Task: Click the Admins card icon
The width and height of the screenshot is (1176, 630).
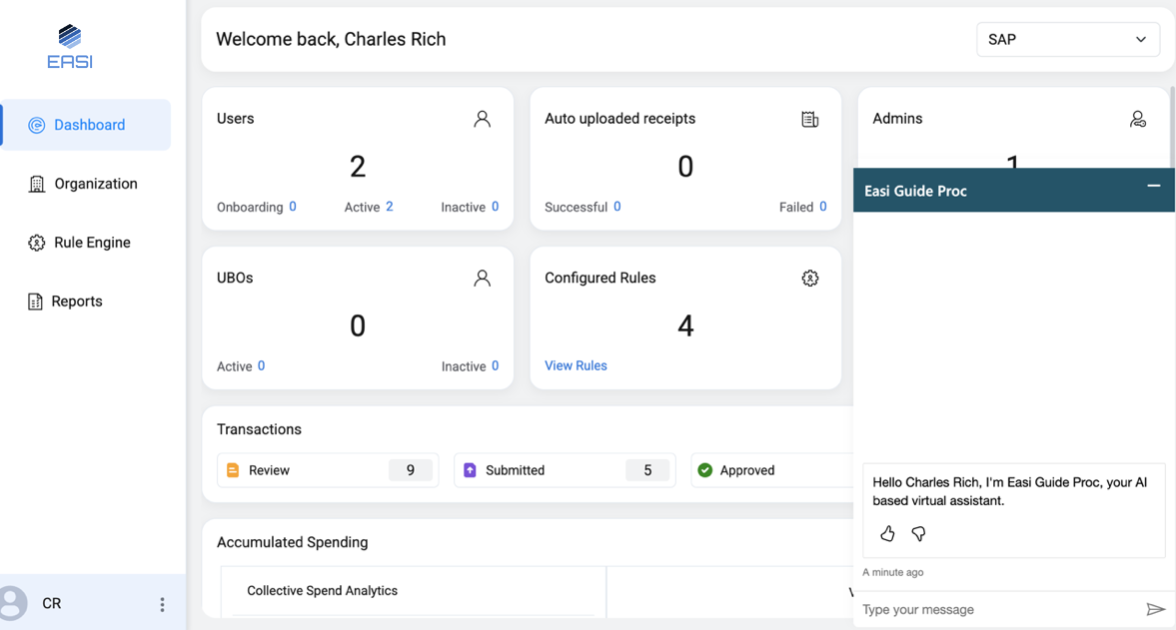Action: coord(1138,119)
